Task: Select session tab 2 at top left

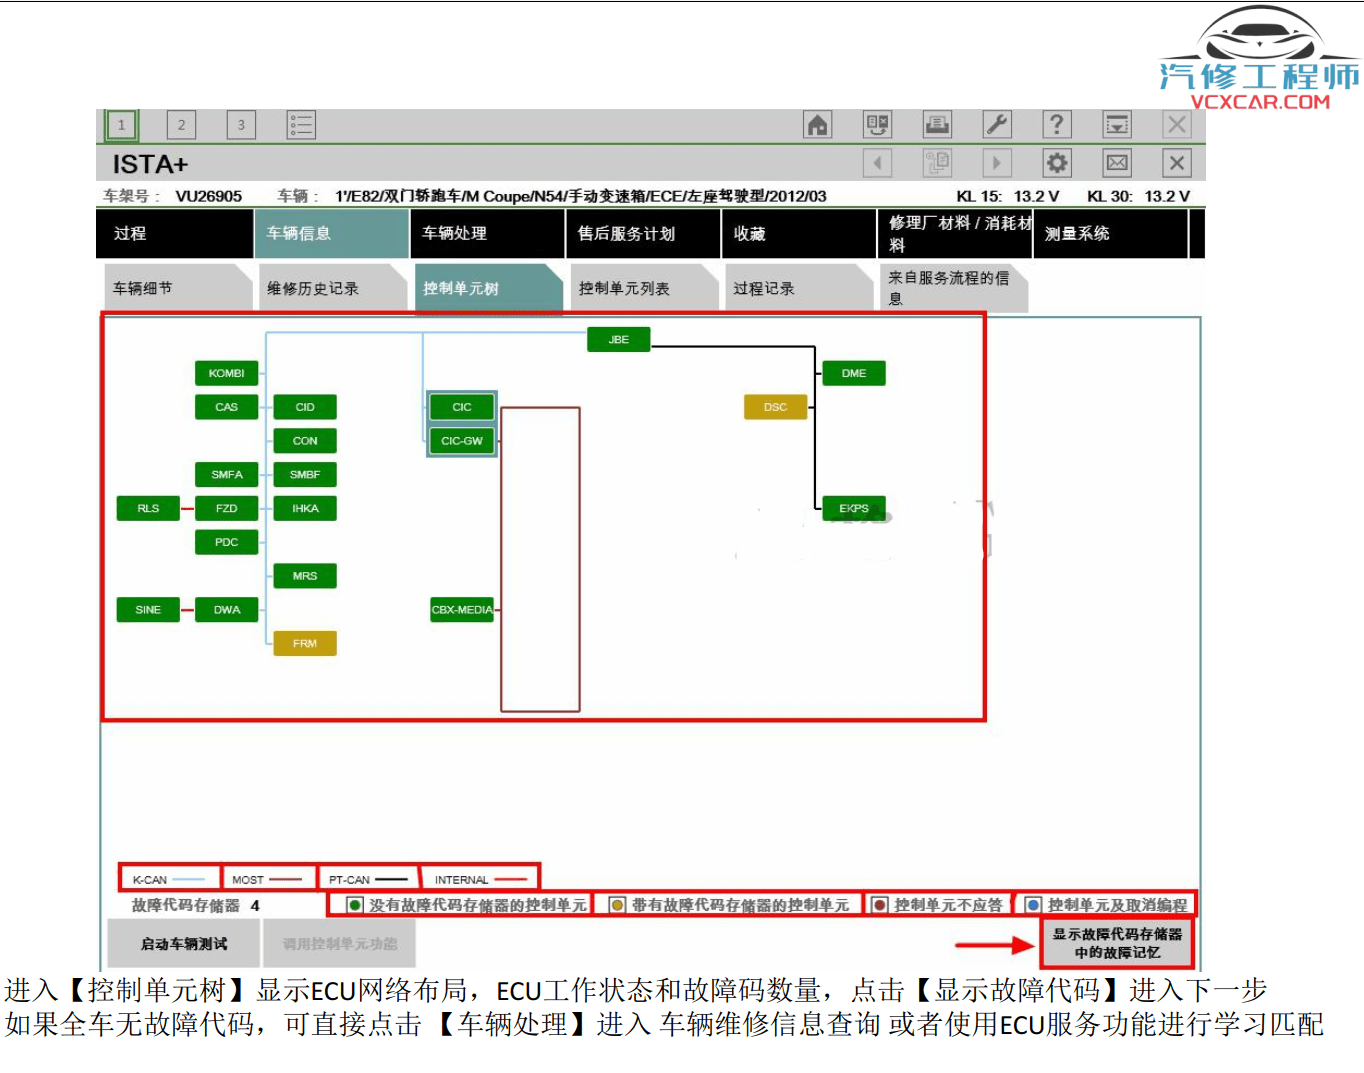Action: (x=181, y=124)
